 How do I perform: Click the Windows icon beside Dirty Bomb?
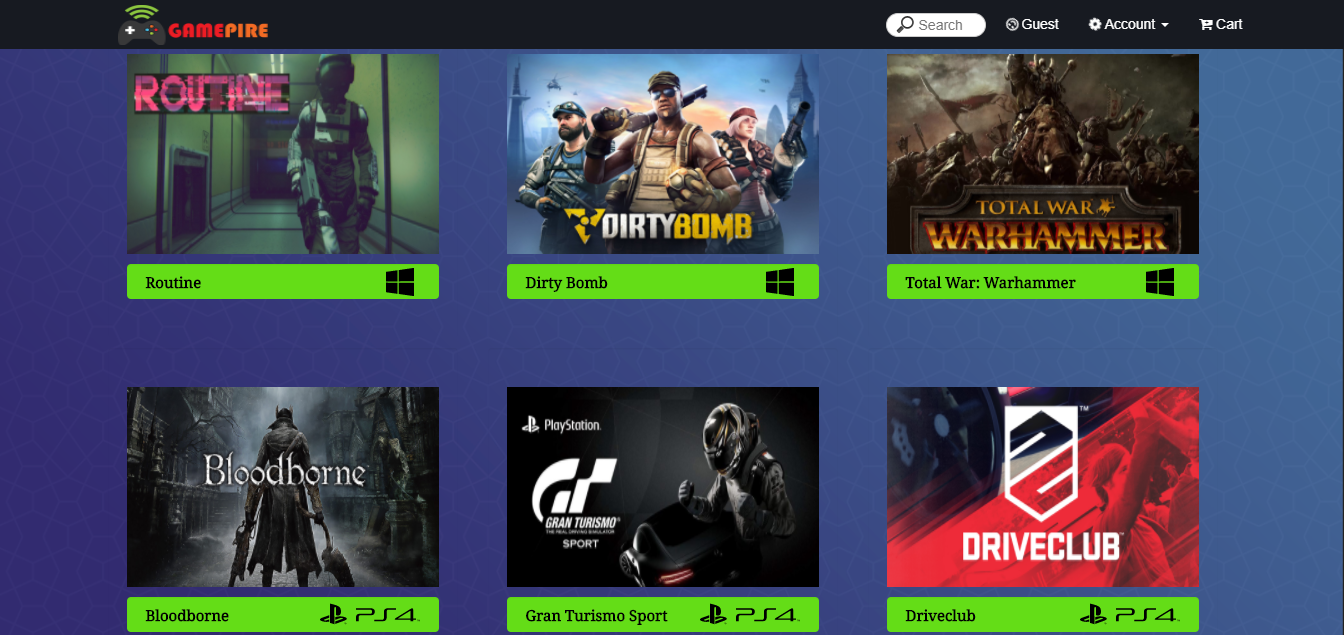[780, 282]
